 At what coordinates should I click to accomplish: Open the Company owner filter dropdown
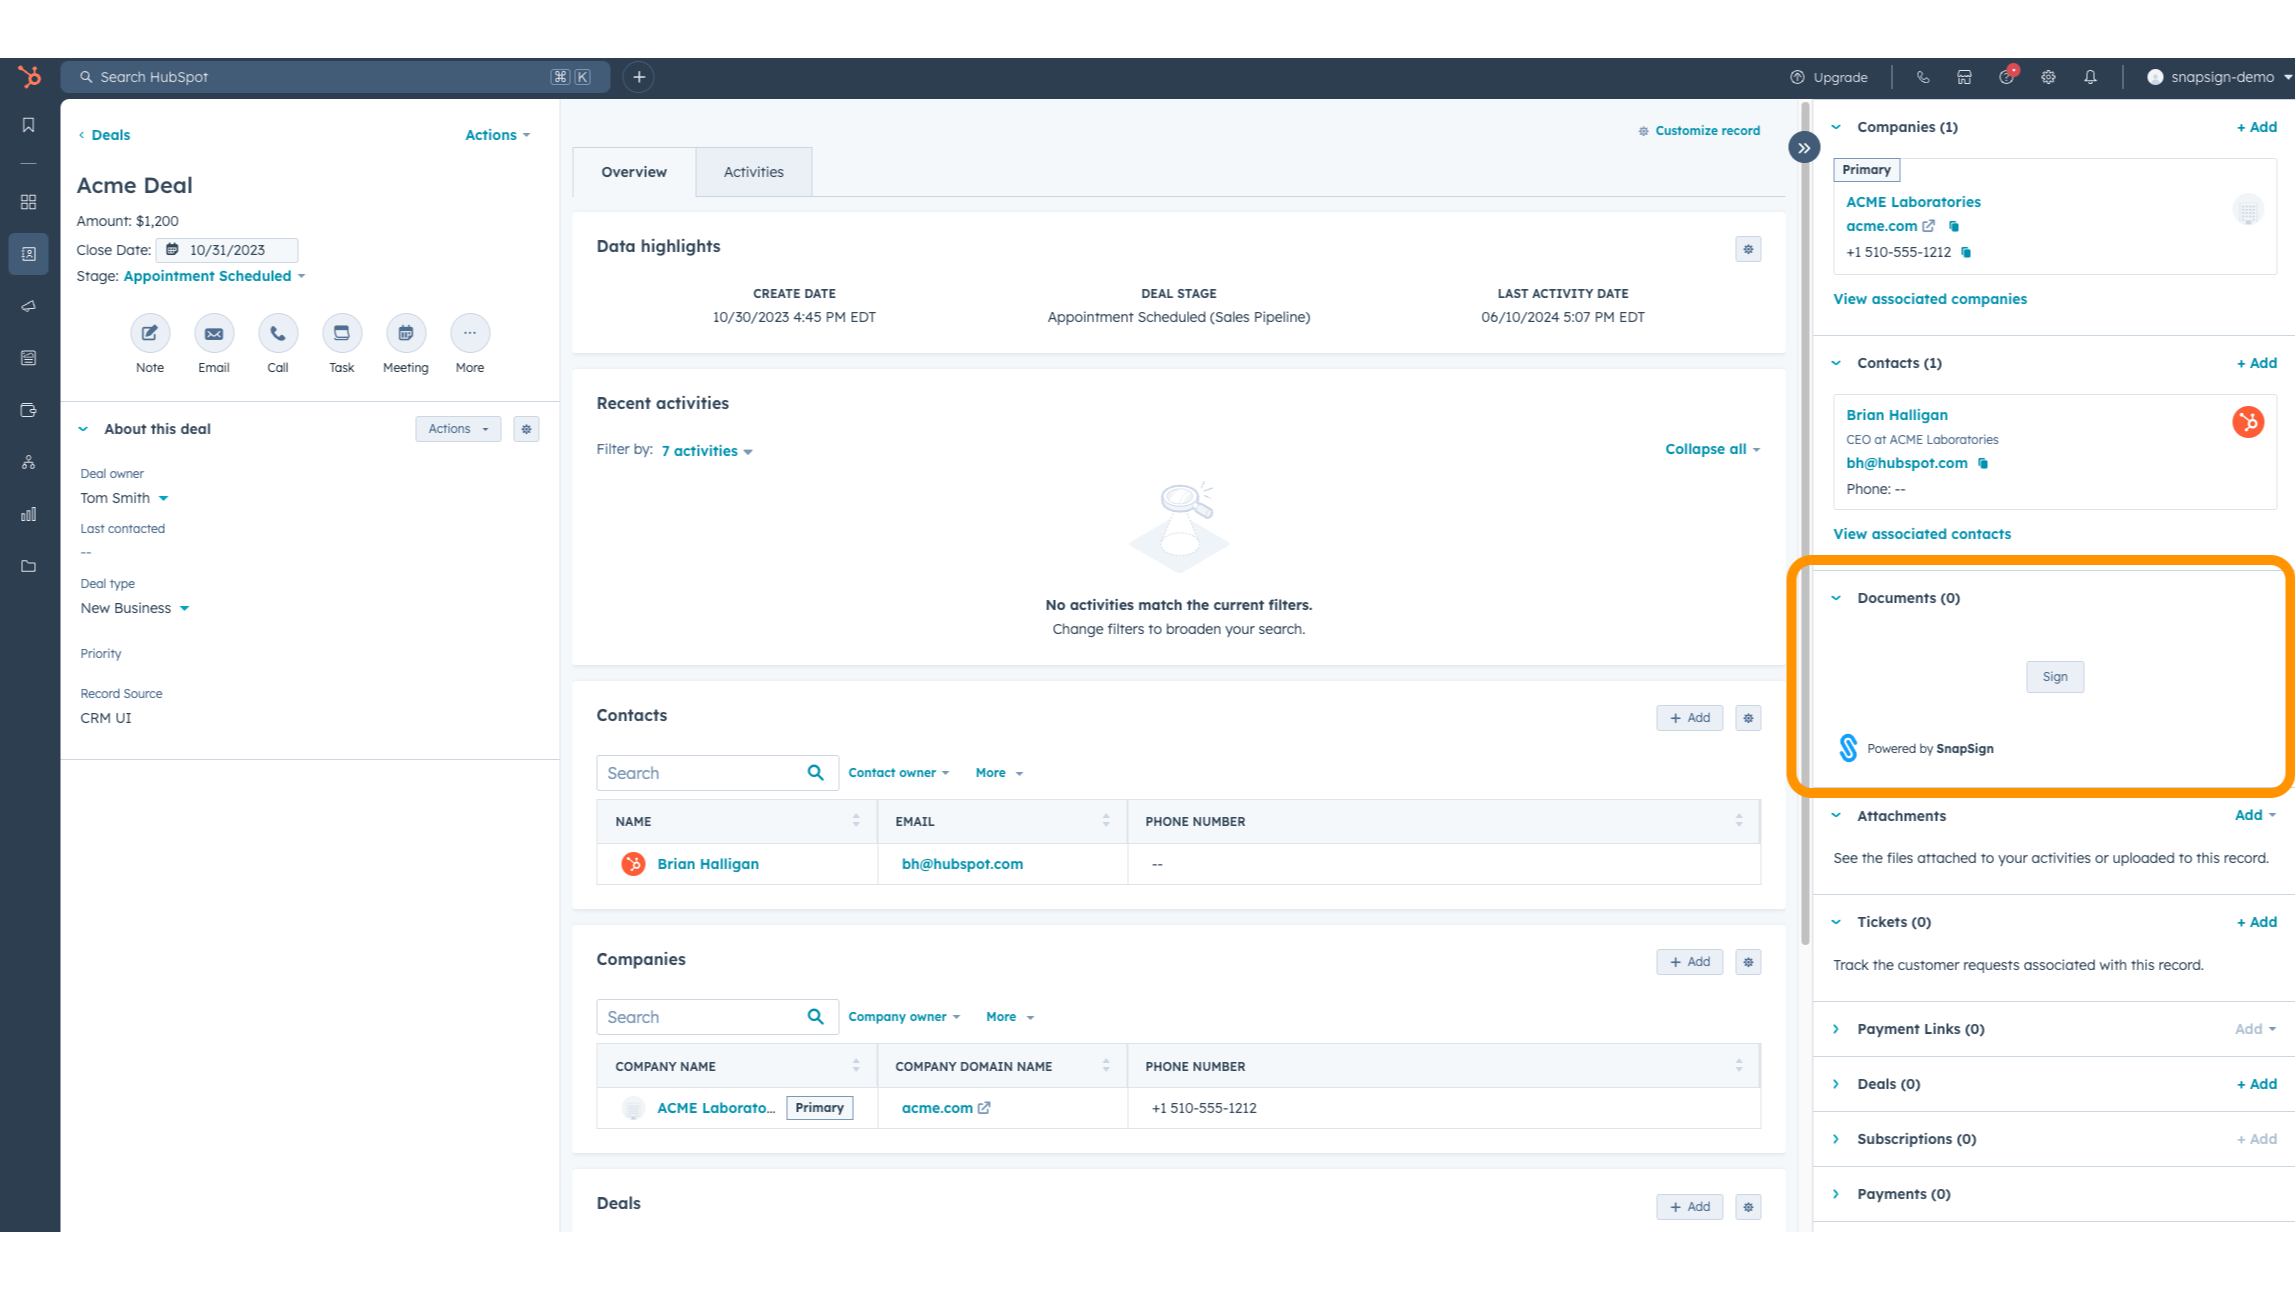(903, 1017)
